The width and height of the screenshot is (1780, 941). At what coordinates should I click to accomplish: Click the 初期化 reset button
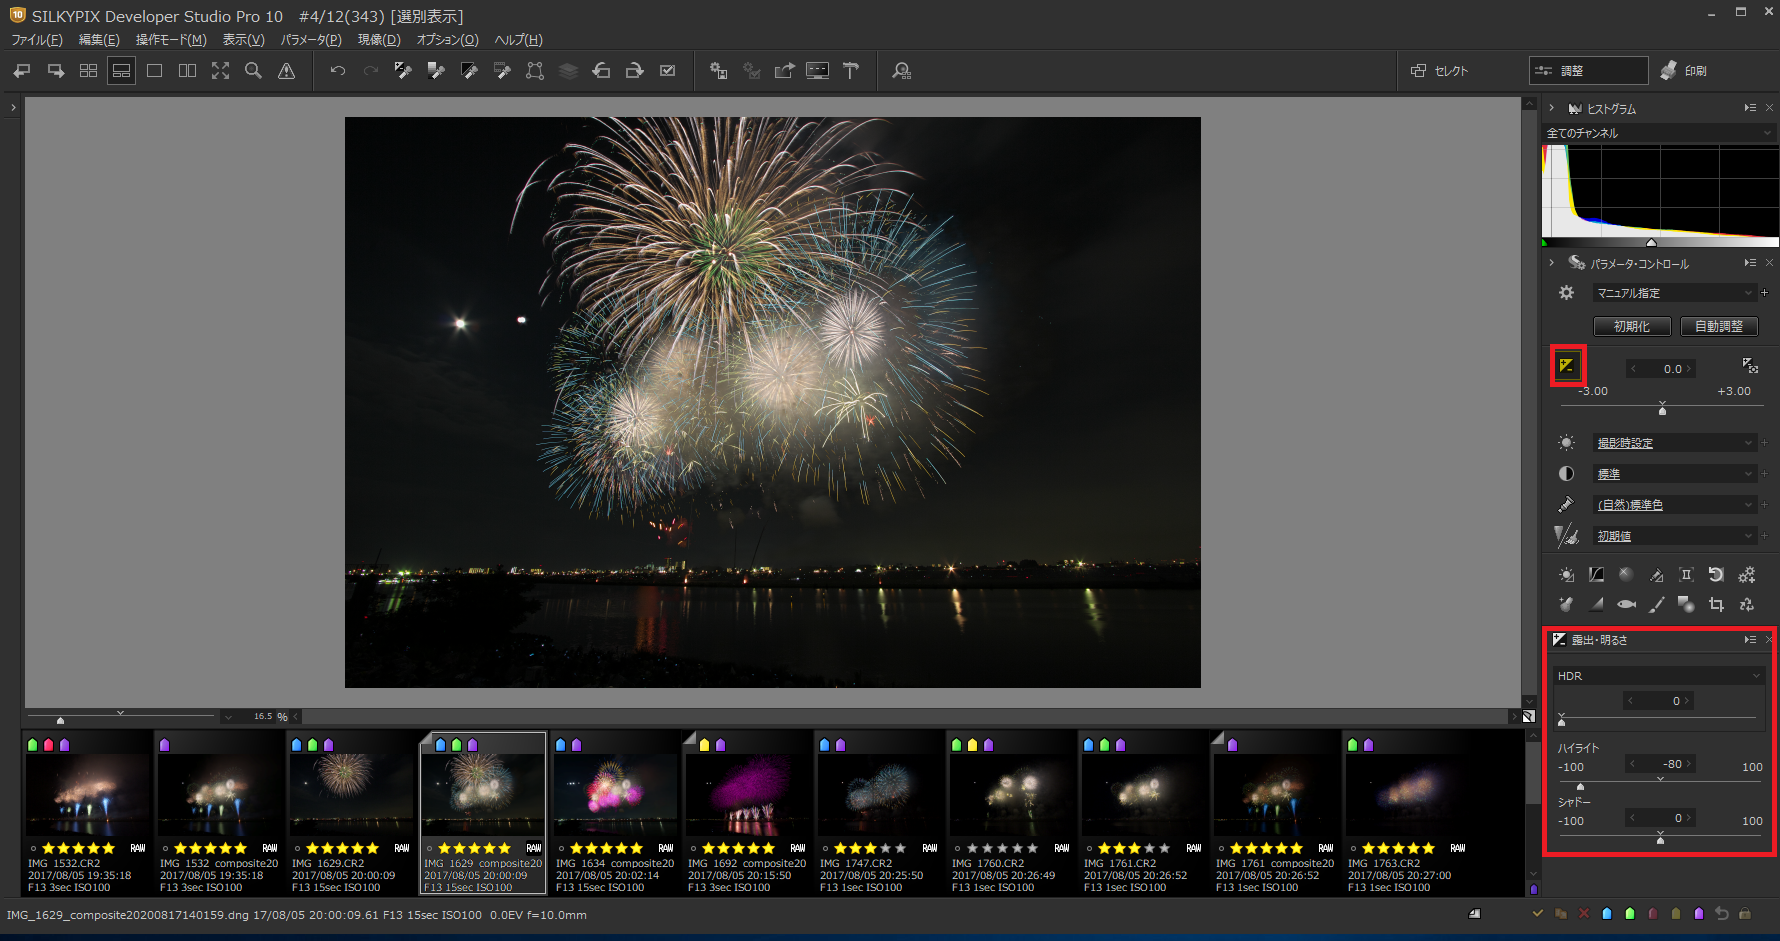pyautogui.click(x=1632, y=327)
